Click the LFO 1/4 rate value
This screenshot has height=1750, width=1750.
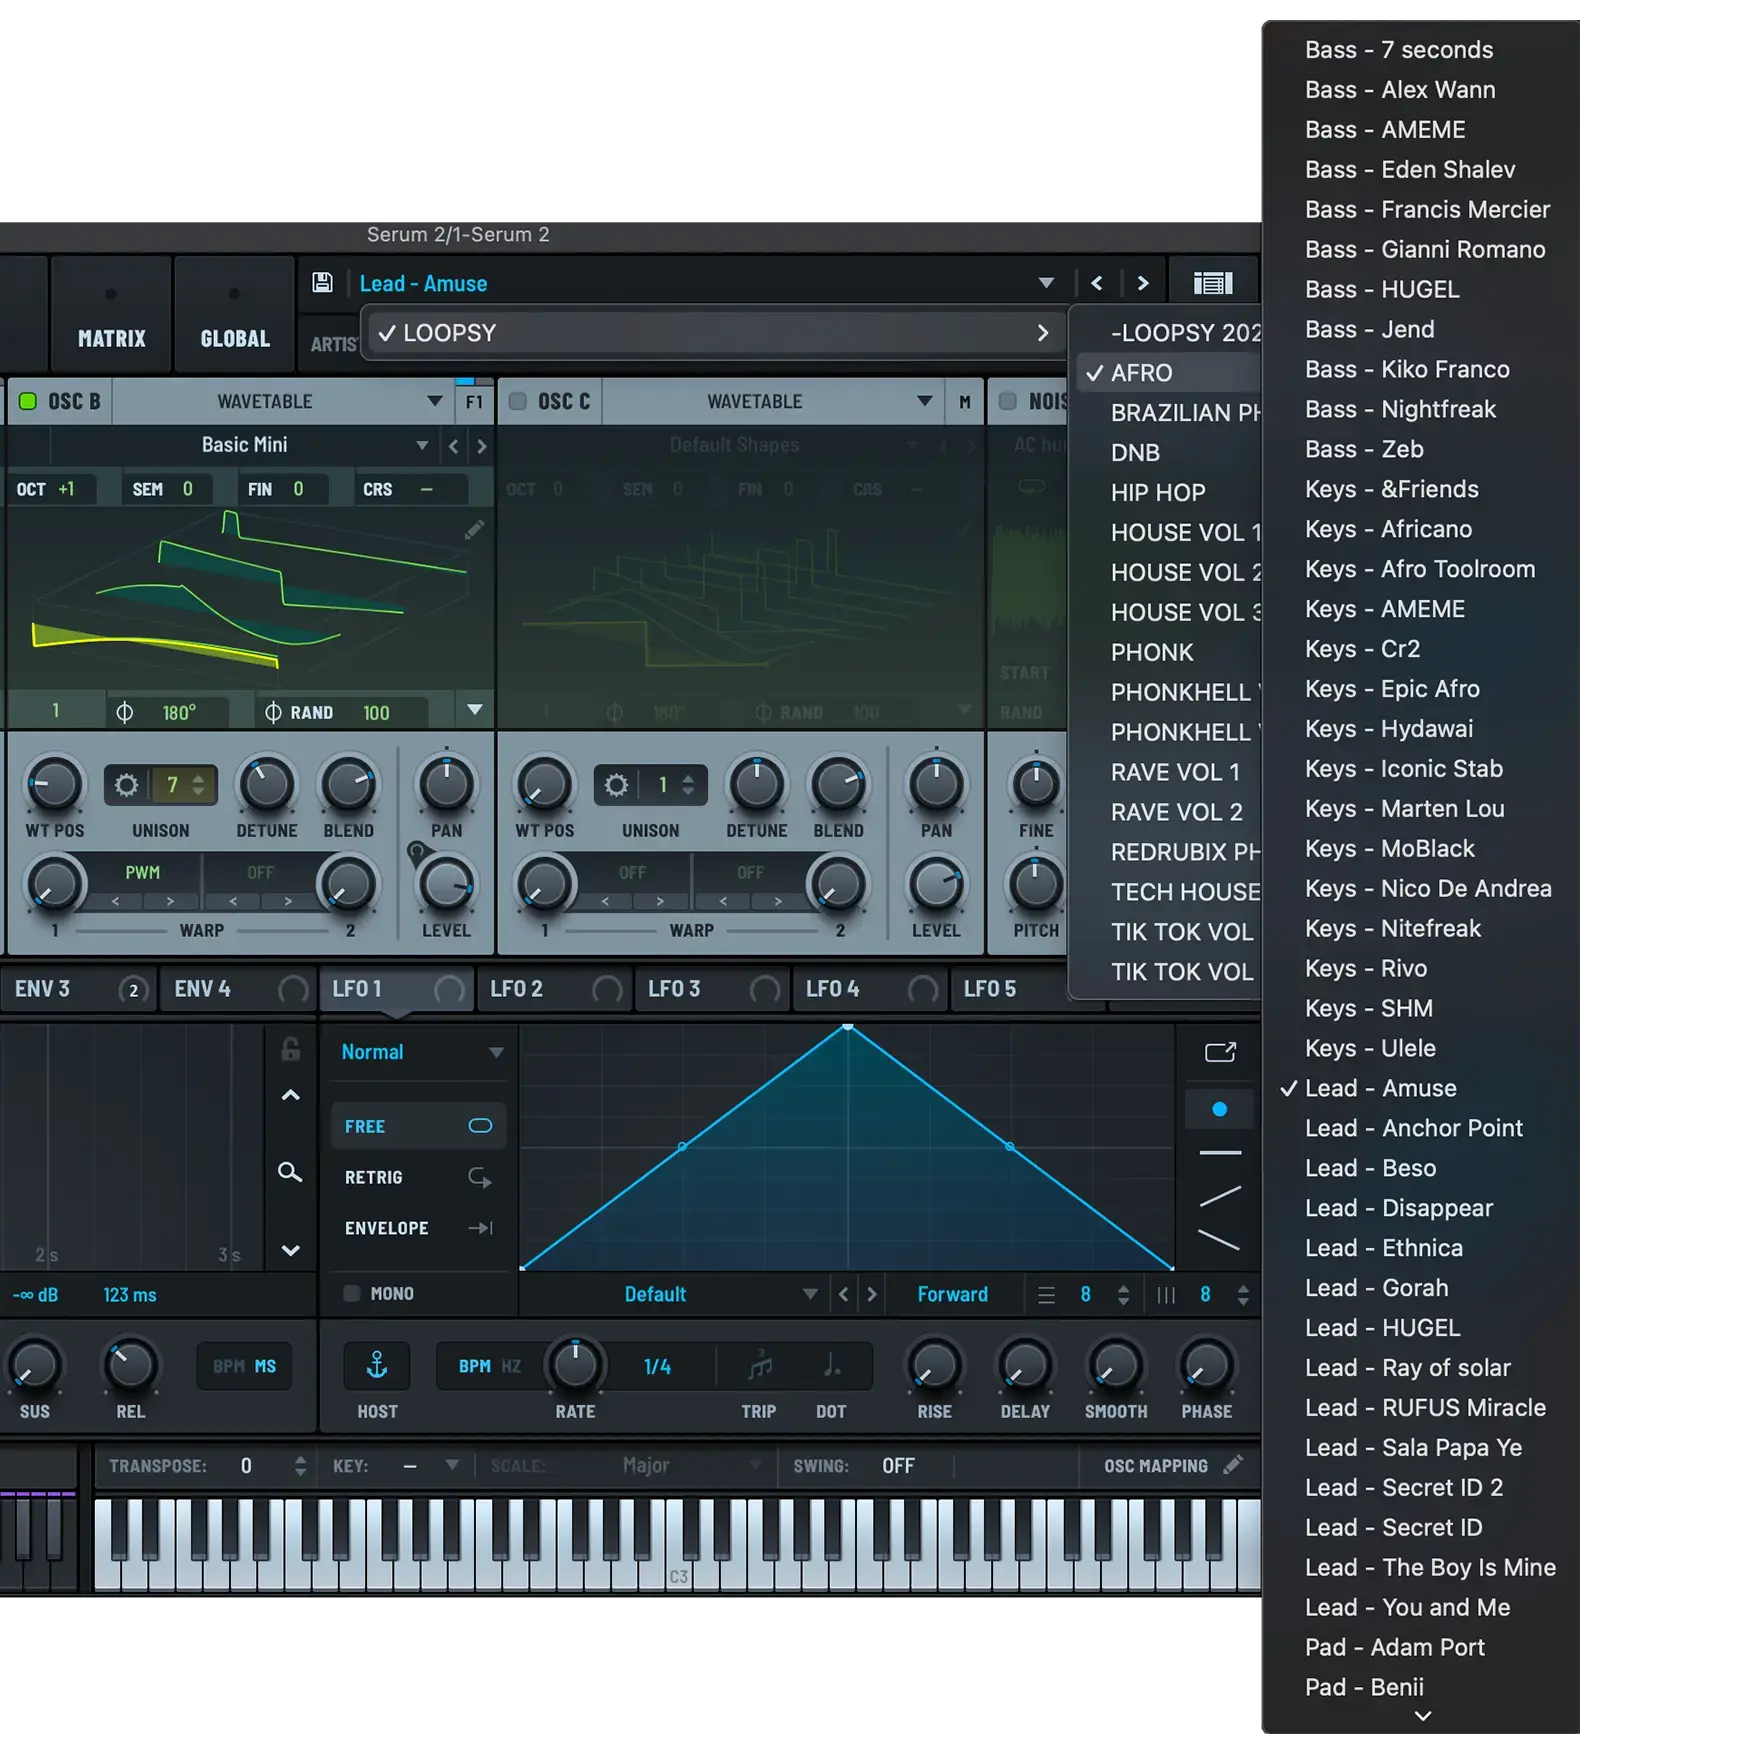click(657, 1367)
